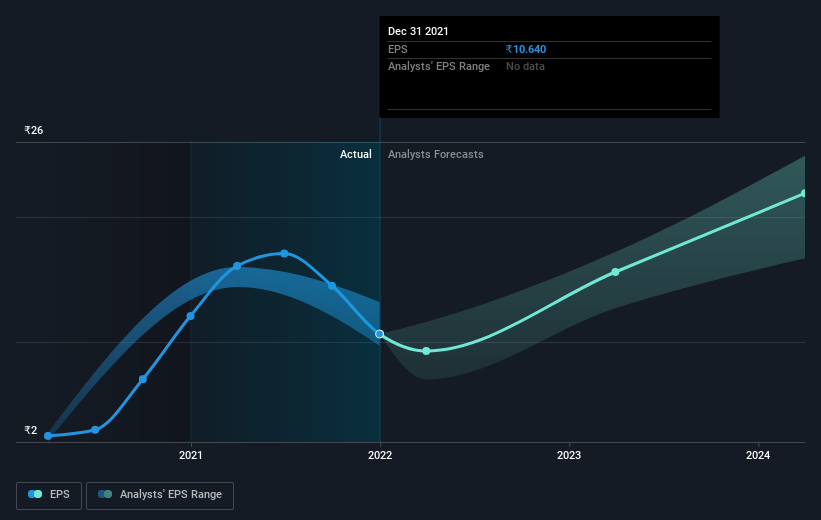The image size is (821, 520).
Task: Click the Analysts Forecasts section label
Action: coord(436,154)
